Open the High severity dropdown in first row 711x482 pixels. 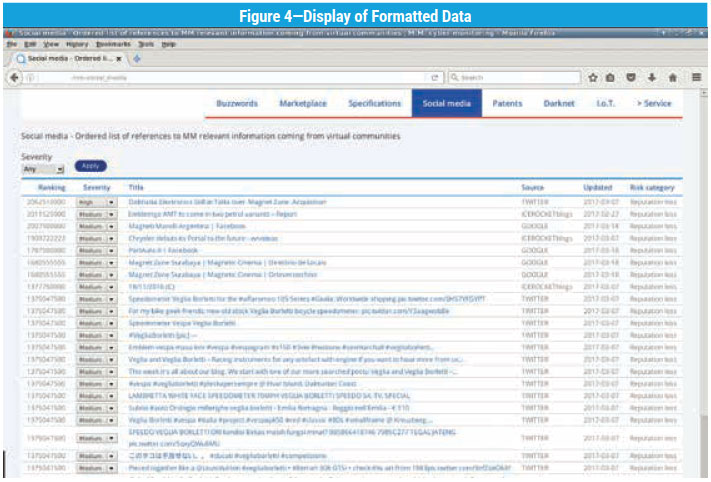[96, 202]
